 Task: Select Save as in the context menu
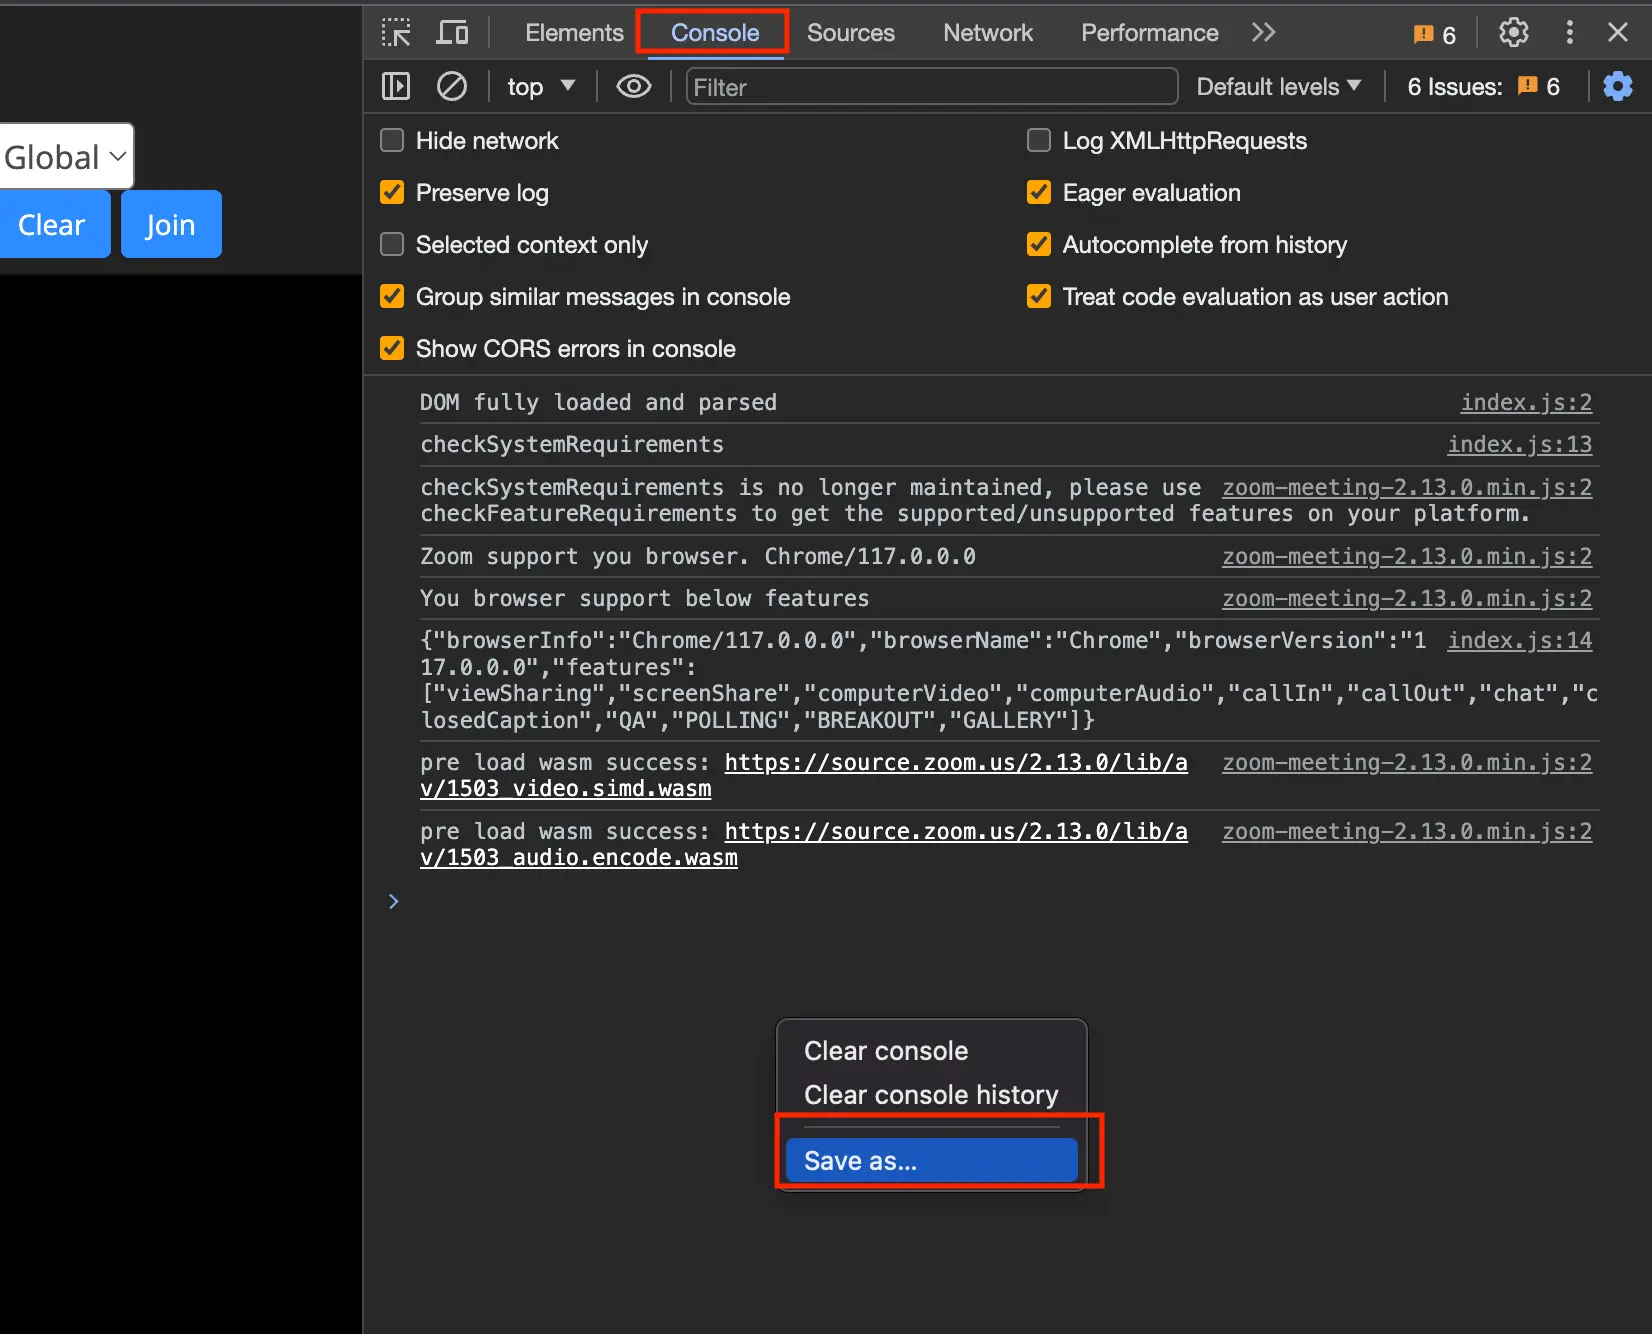(929, 1160)
